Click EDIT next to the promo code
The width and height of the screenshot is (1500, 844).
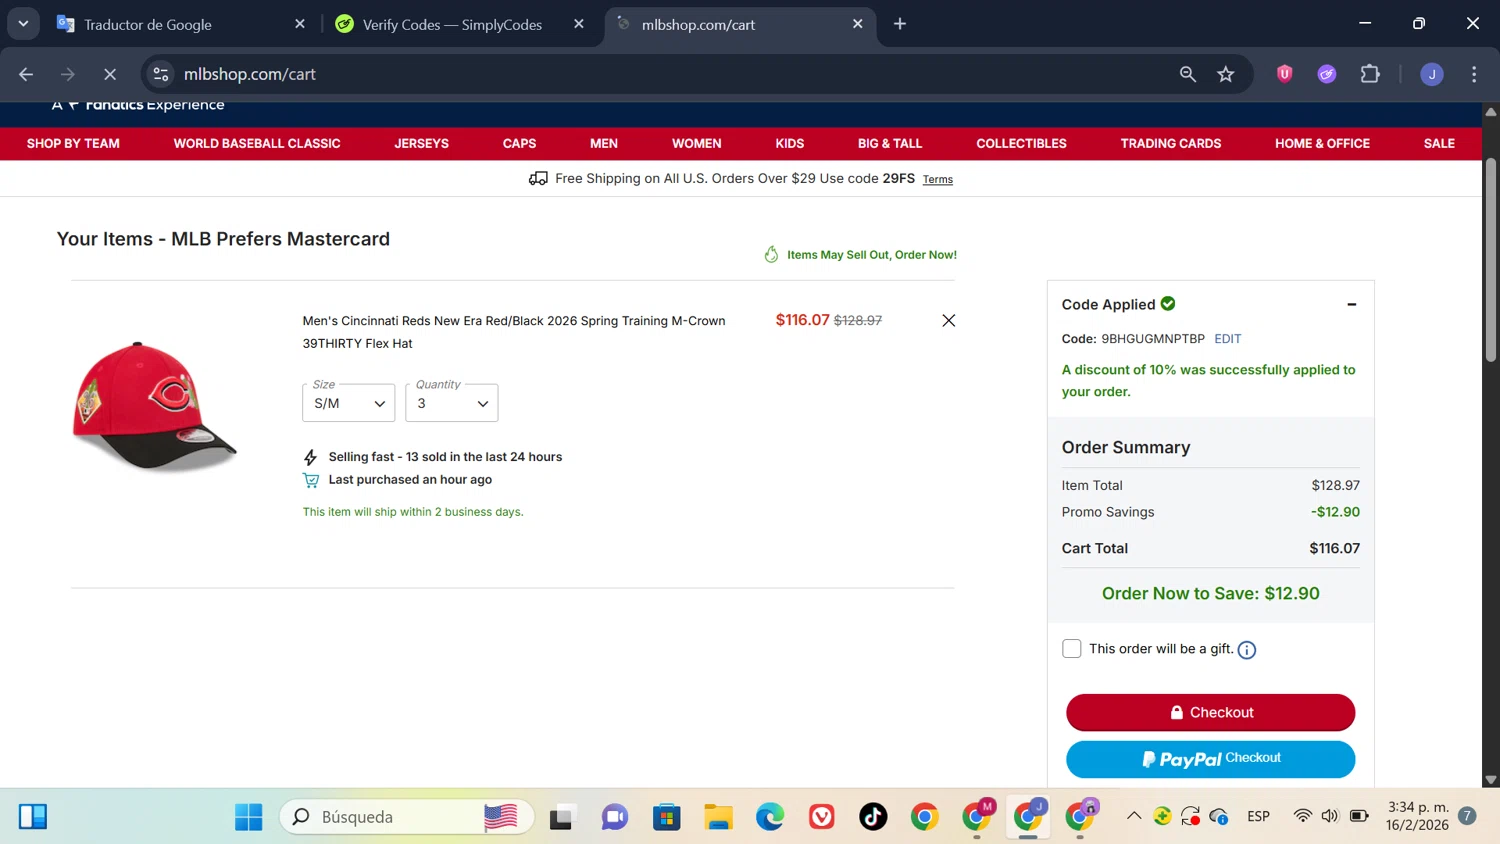click(1227, 339)
